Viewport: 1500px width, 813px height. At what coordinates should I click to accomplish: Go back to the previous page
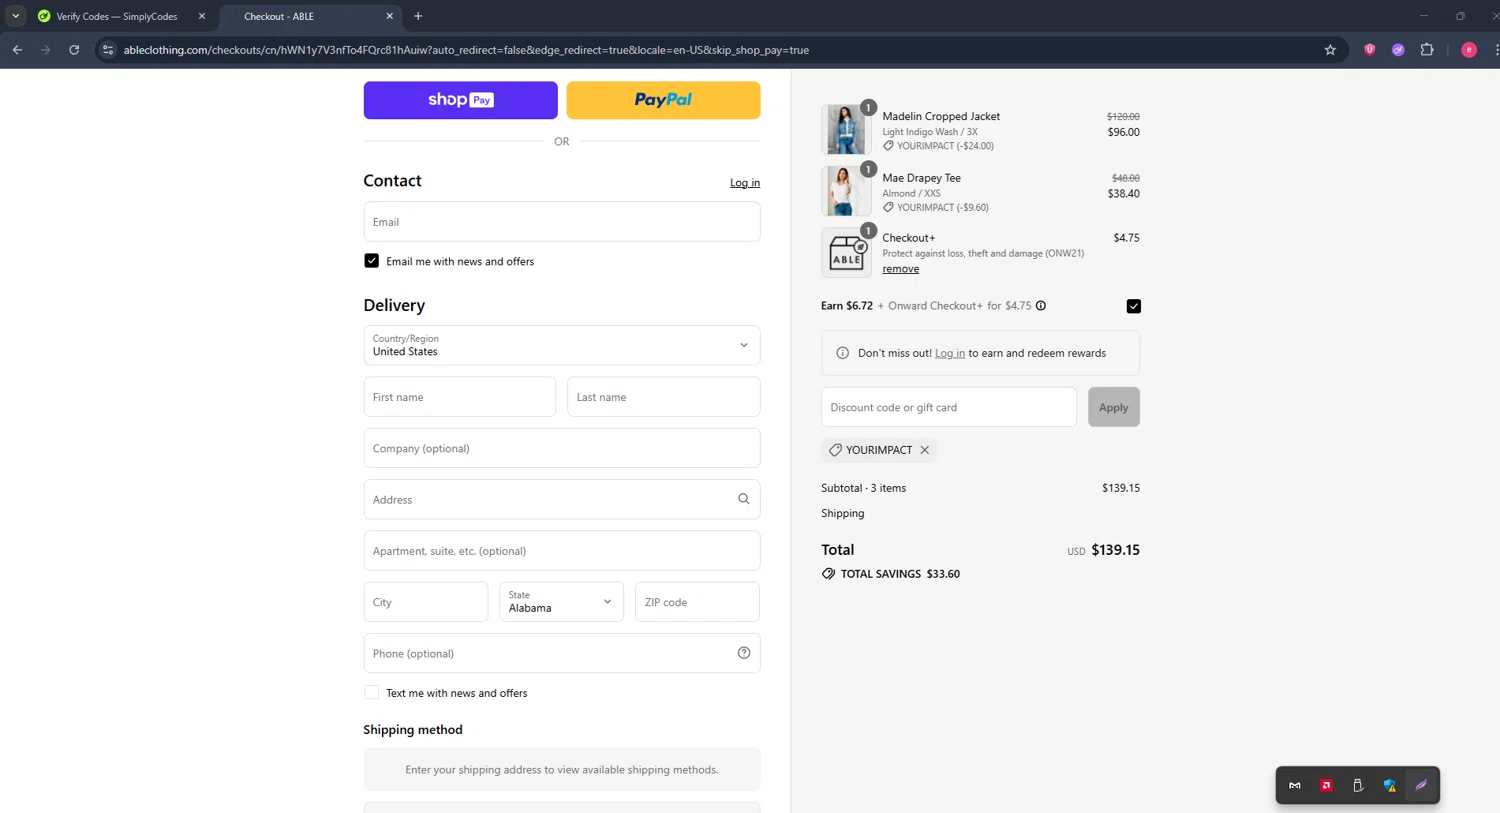tap(17, 50)
